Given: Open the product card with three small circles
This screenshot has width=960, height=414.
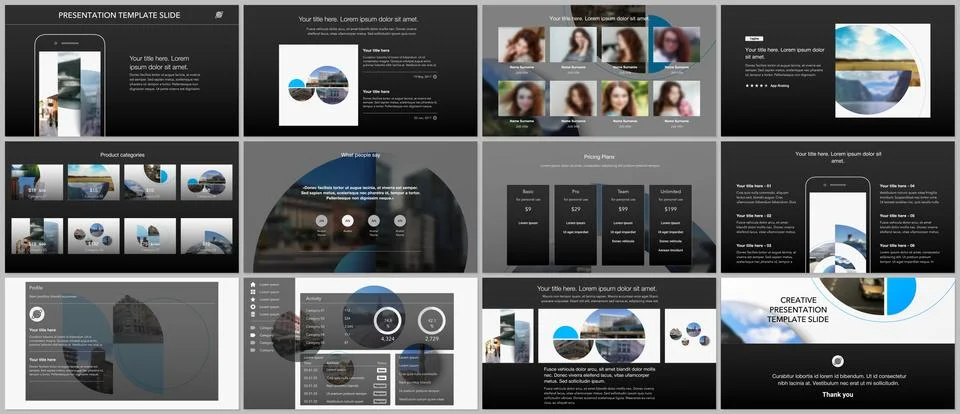Looking at the screenshot, I should click(94, 236).
